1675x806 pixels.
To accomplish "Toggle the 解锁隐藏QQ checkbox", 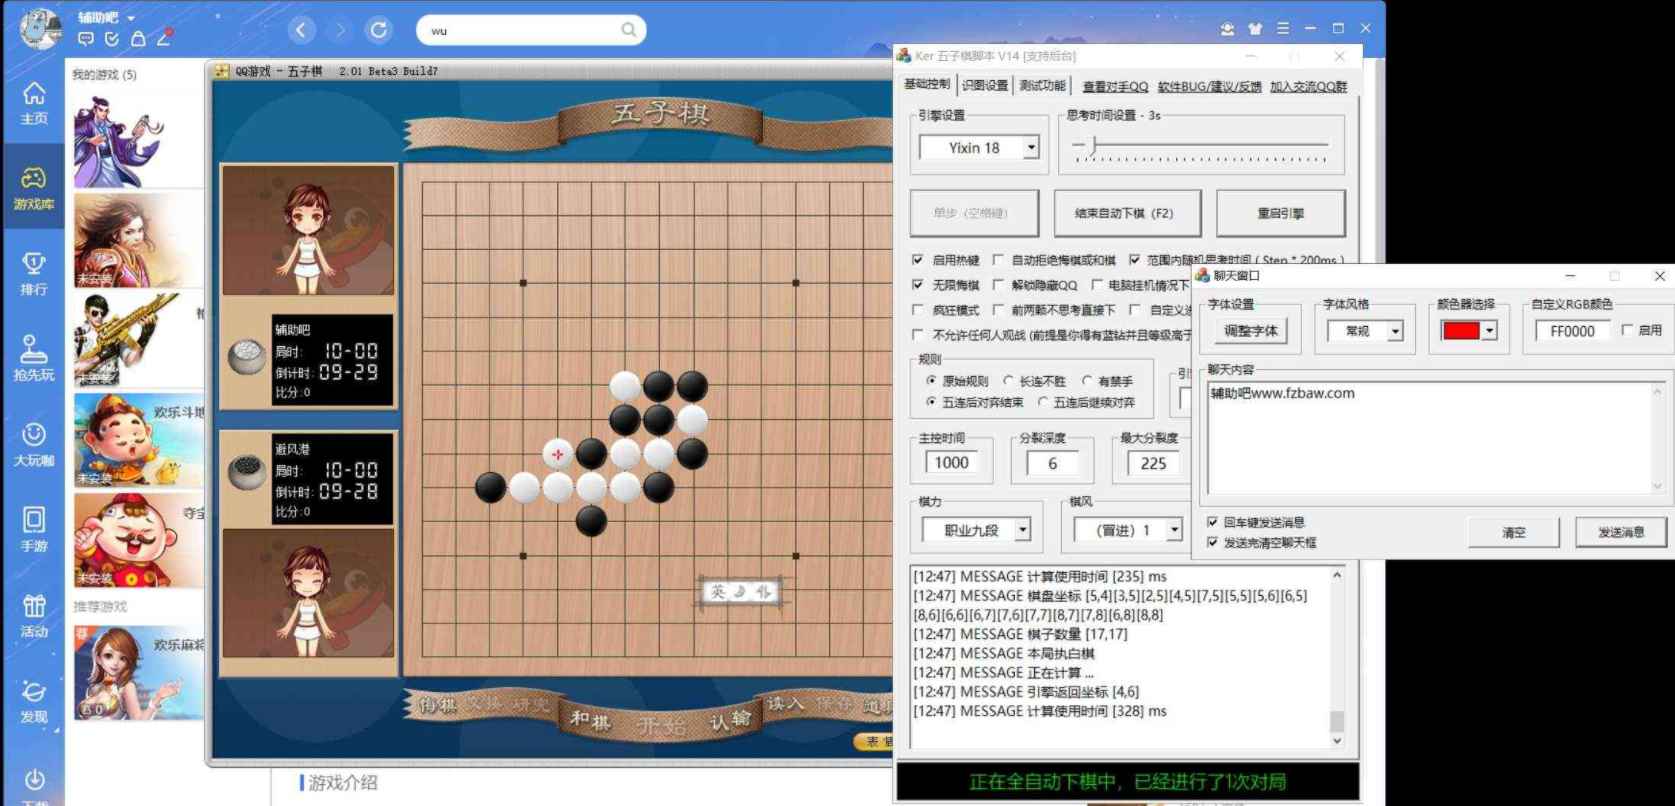I will pos(997,285).
